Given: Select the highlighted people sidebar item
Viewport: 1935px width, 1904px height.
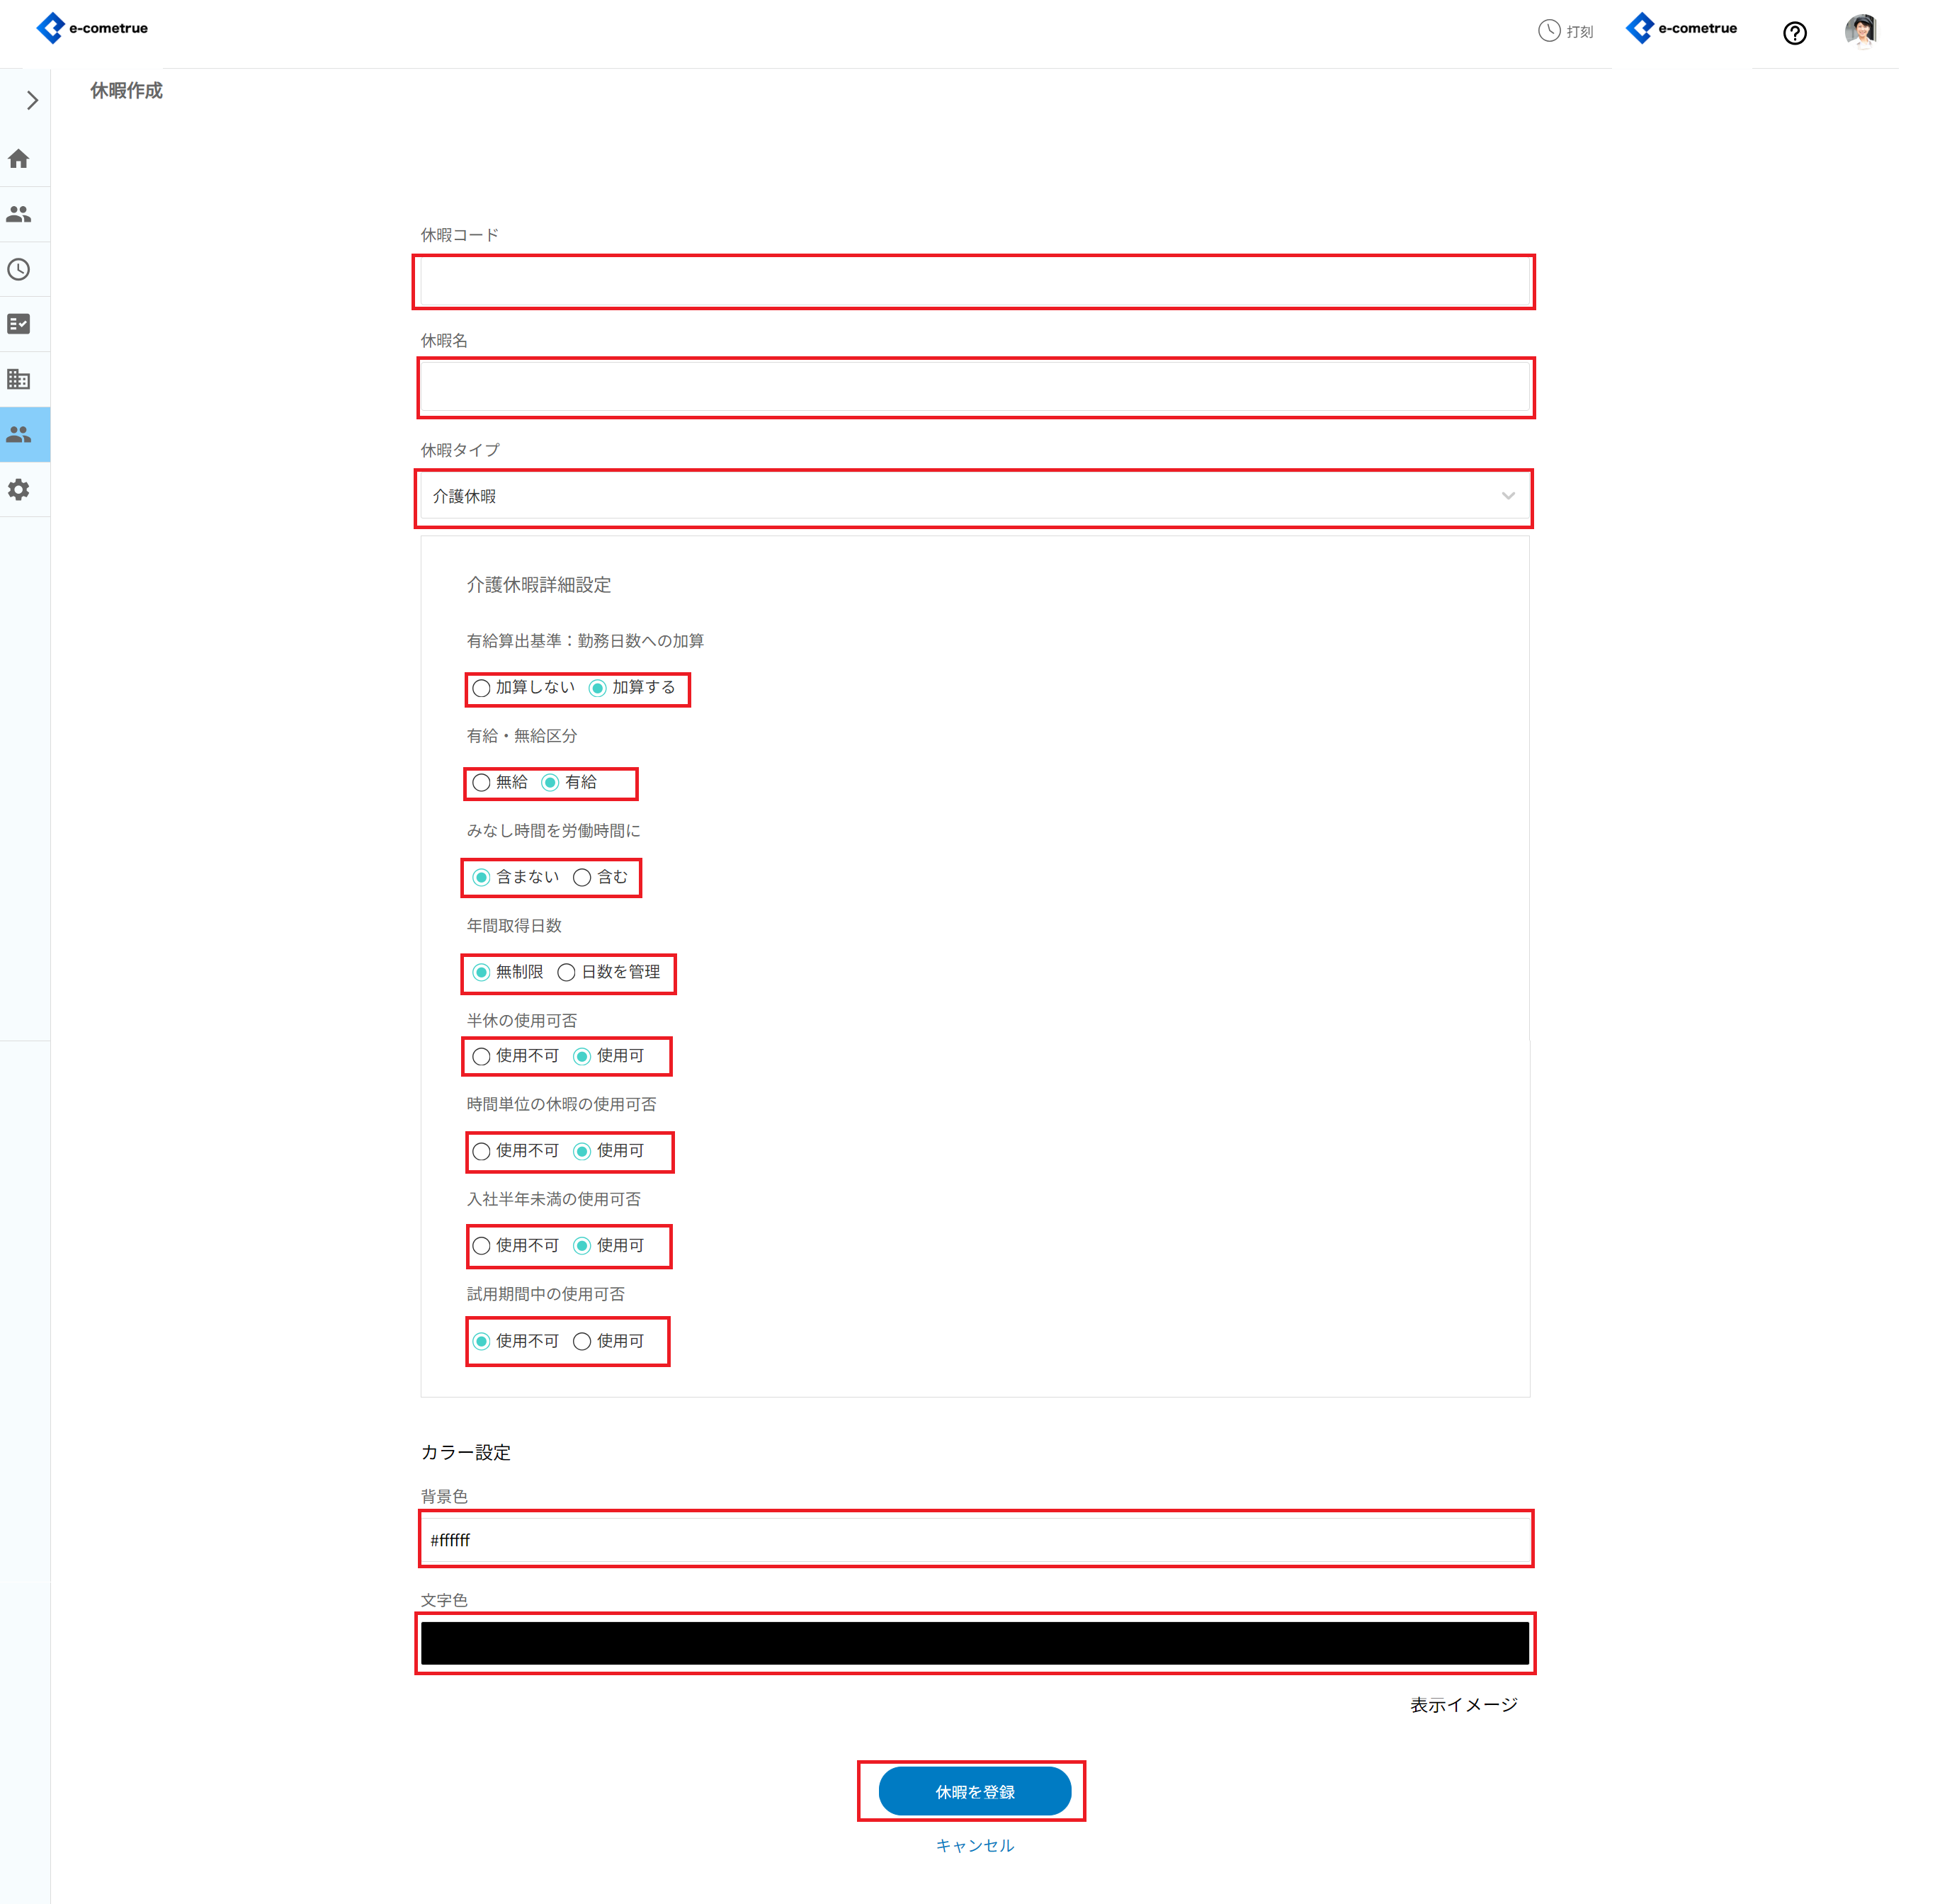Looking at the screenshot, I should pos(19,434).
